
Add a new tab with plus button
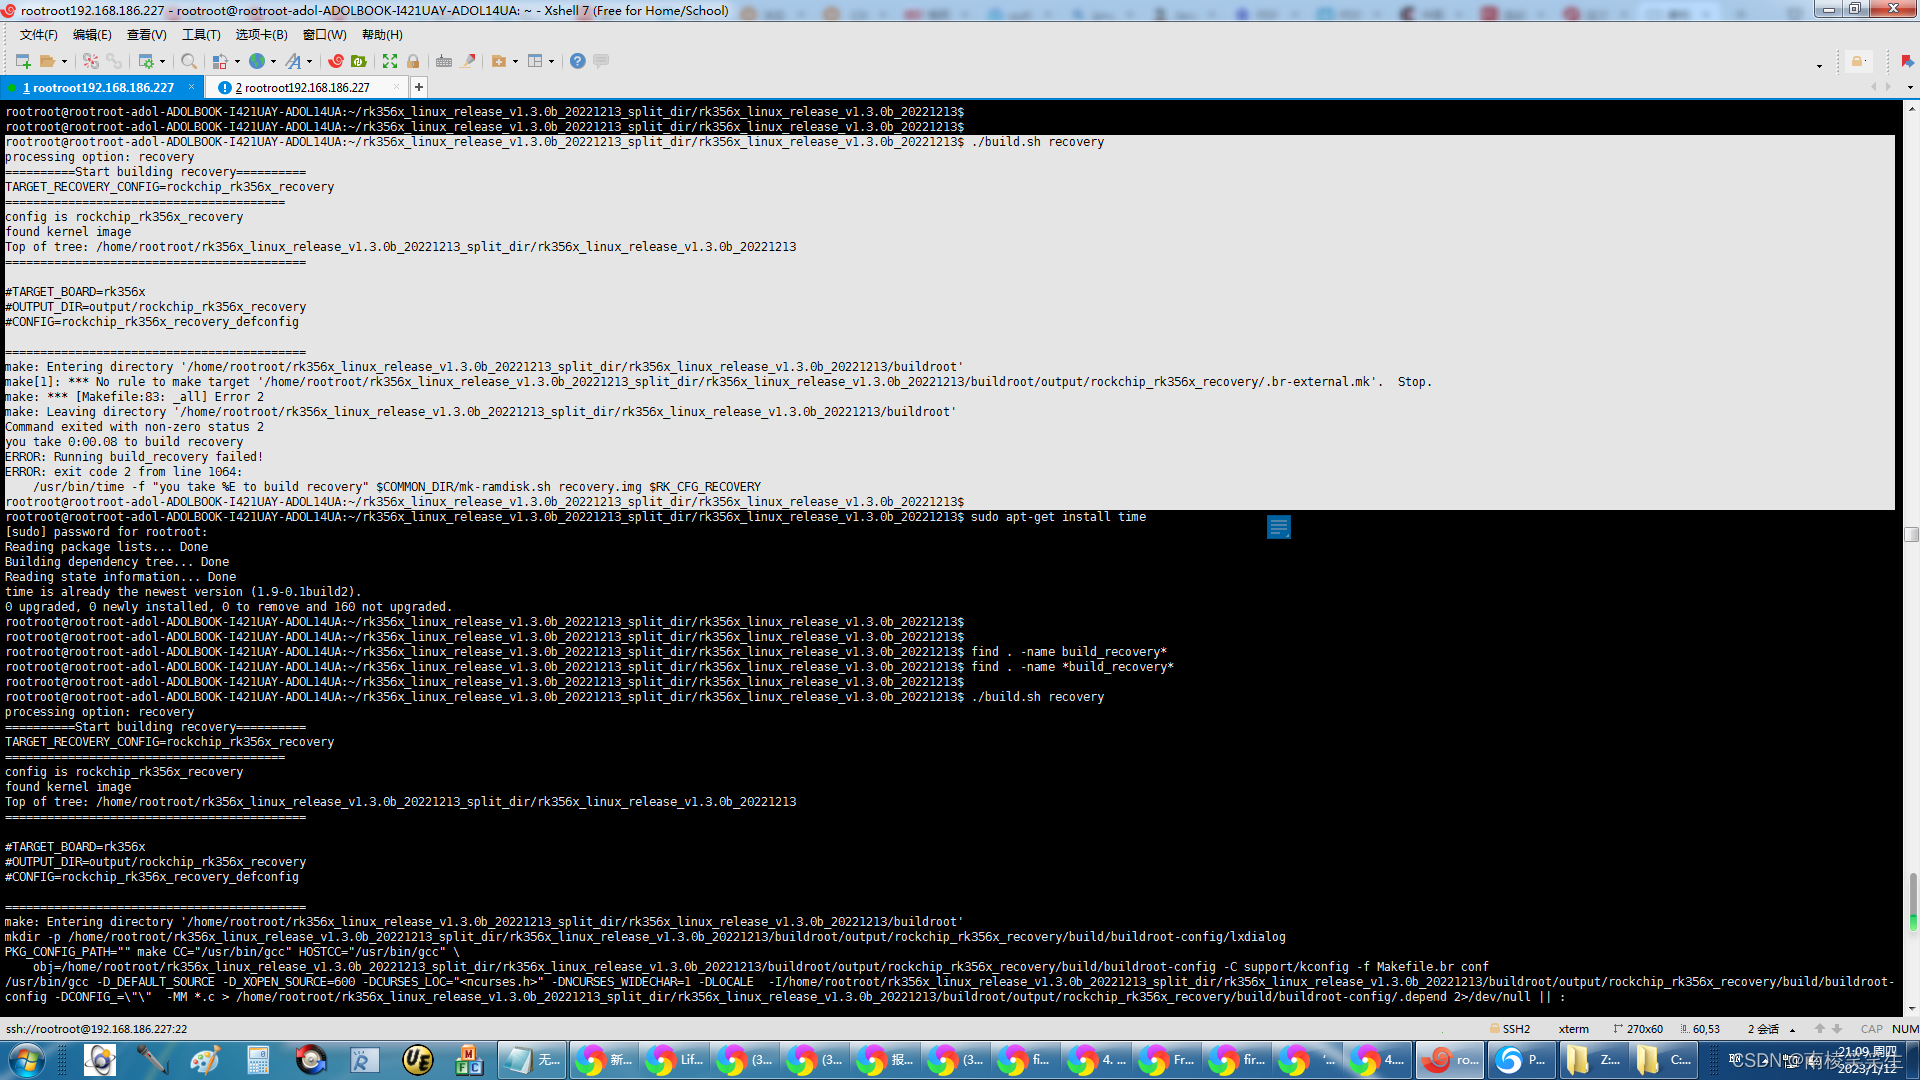point(419,88)
